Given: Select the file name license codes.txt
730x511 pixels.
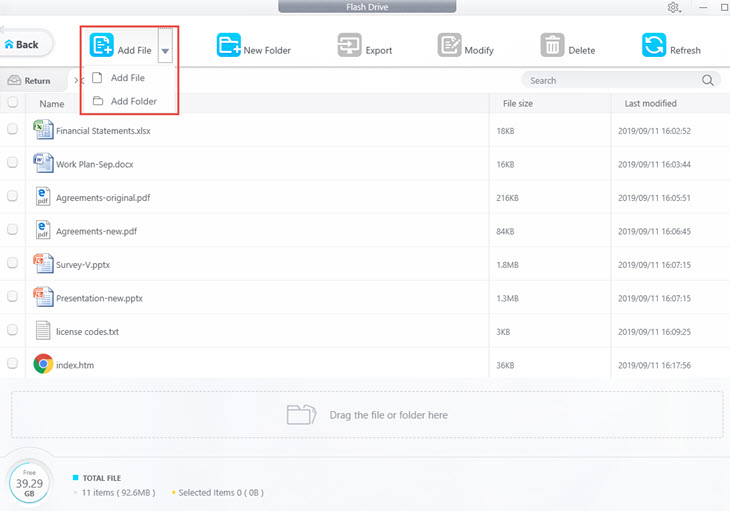Looking at the screenshot, I should coord(88,332).
